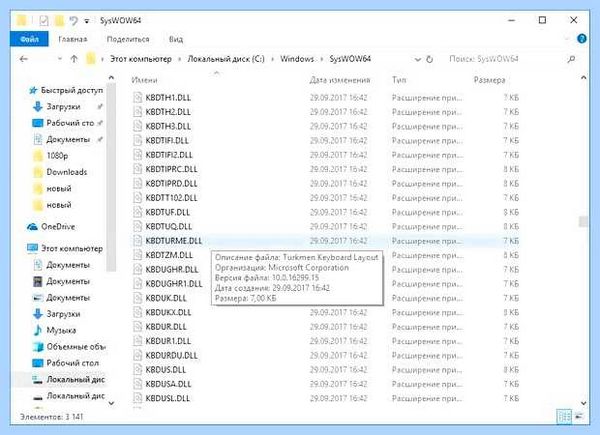
Task: Click file list scrollbar up arrow
Action: [x=583, y=78]
